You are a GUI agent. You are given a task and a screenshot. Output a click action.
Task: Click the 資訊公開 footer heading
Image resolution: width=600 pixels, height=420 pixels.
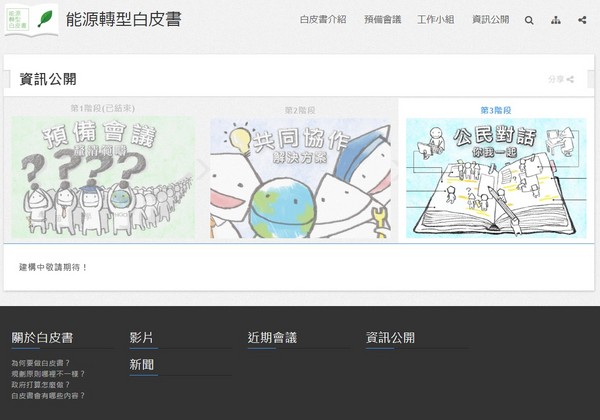click(x=390, y=338)
